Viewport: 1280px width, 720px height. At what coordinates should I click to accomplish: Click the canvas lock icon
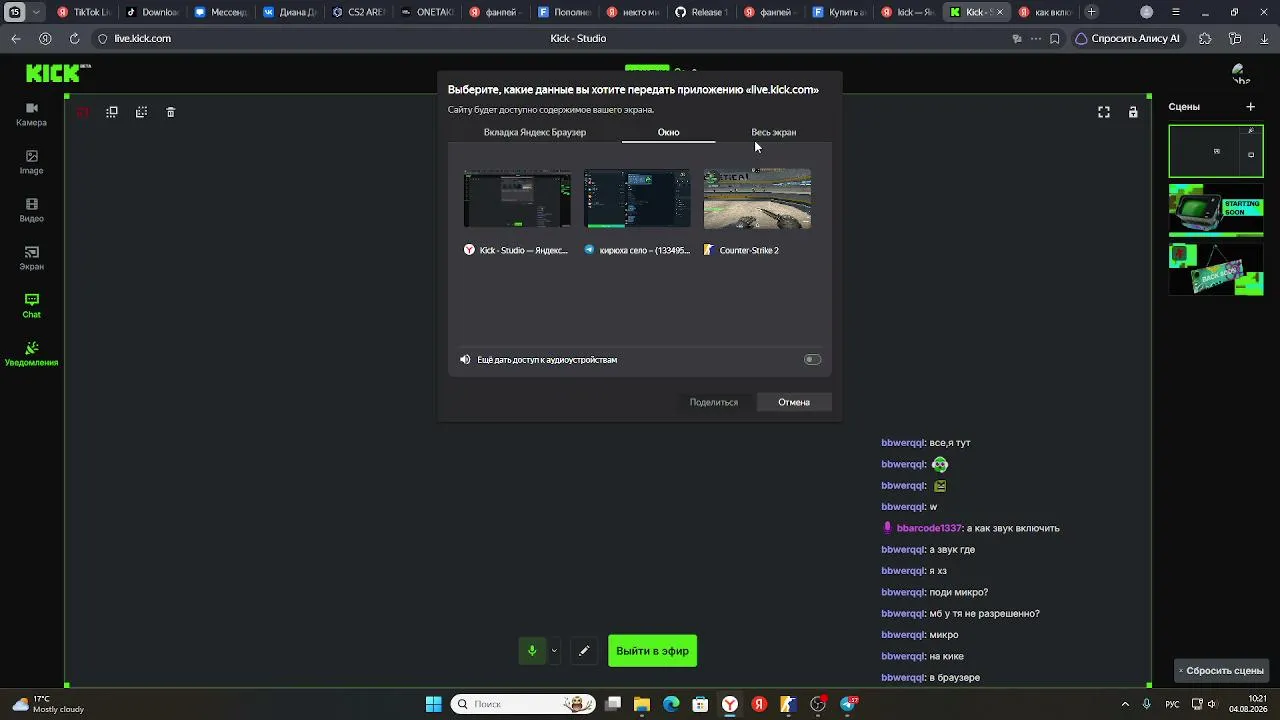pos(1133,112)
